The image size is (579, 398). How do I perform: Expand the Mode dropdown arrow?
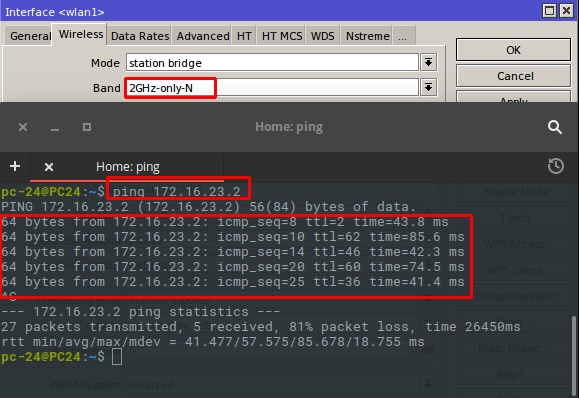(428, 62)
